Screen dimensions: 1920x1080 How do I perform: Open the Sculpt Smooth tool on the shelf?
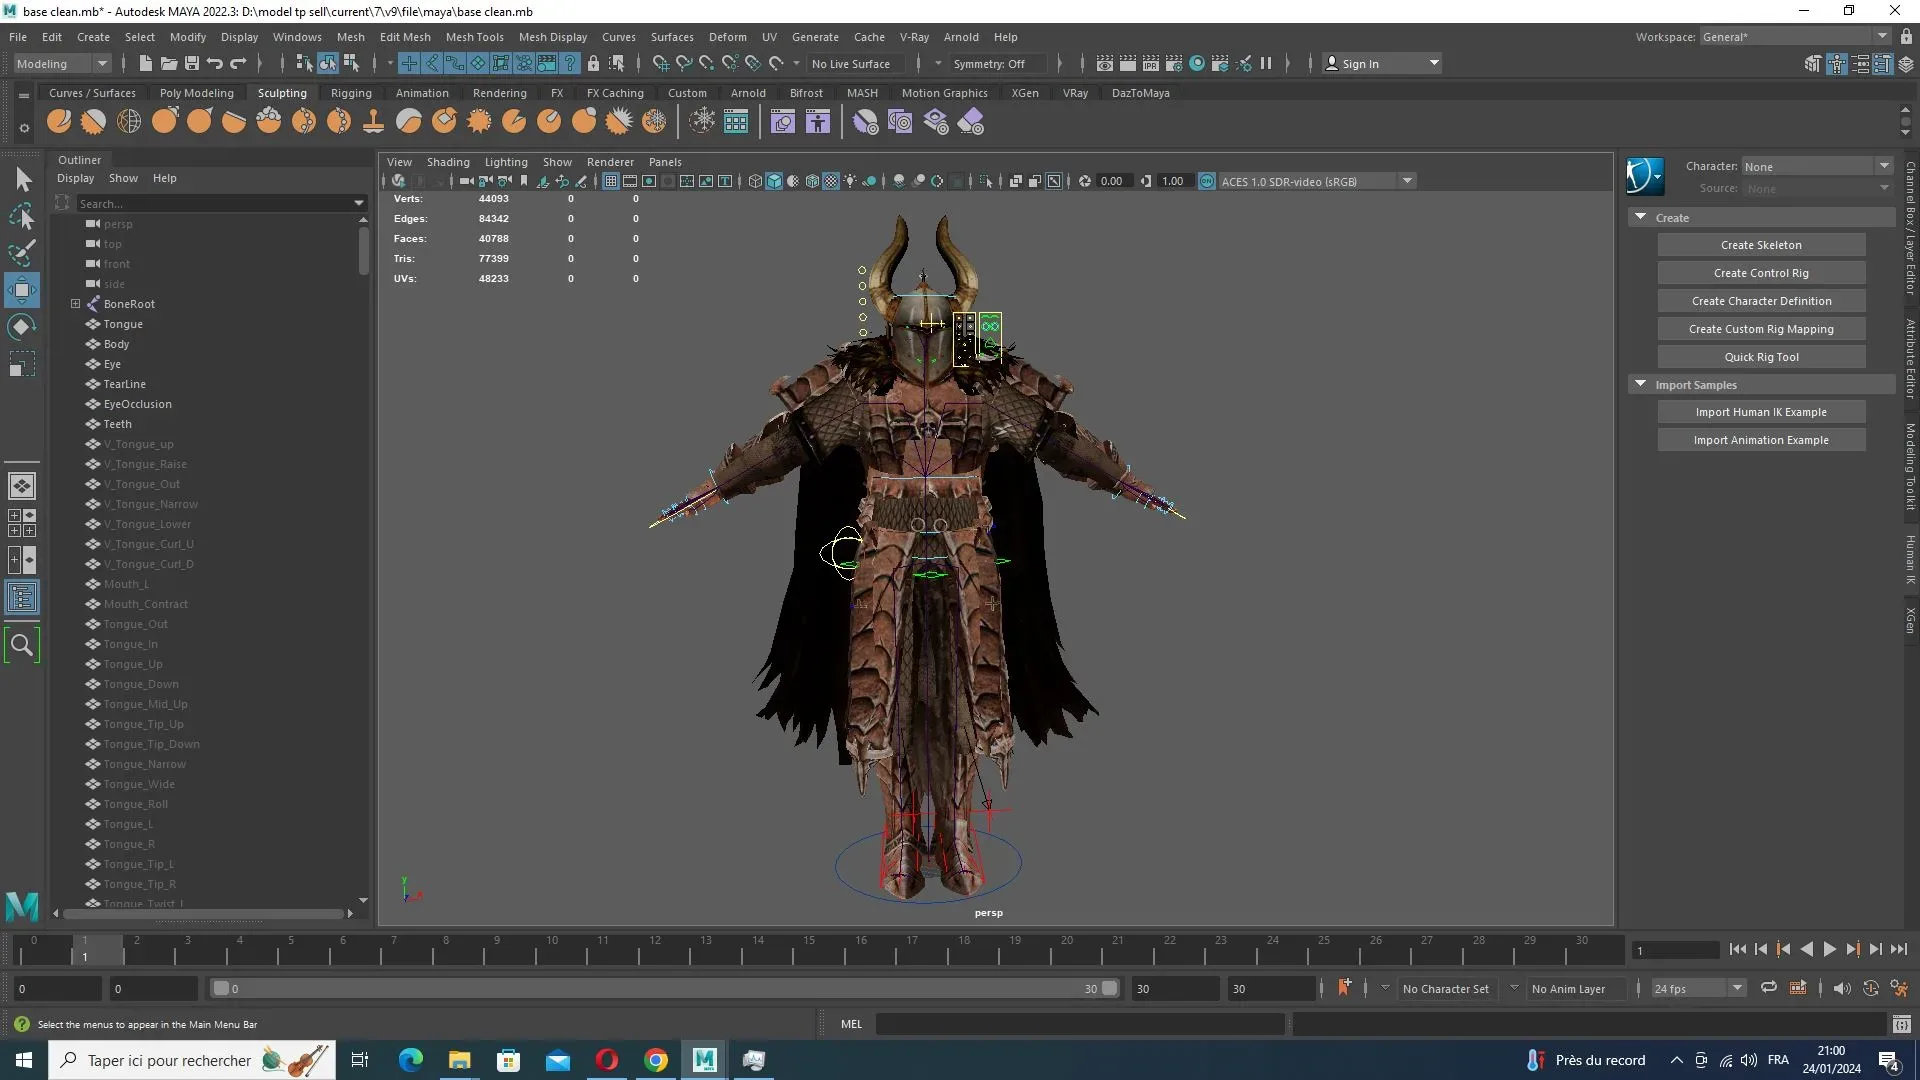(x=92, y=121)
